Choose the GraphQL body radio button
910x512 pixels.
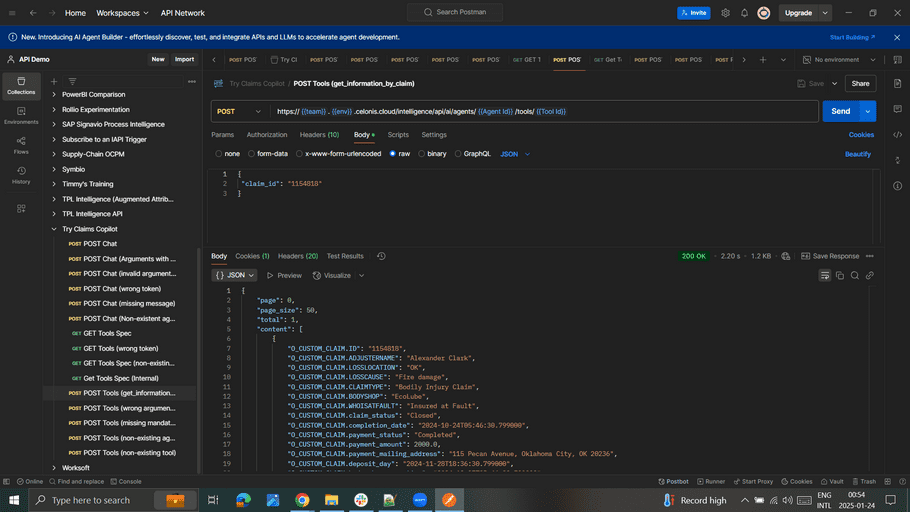click(472, 154)
